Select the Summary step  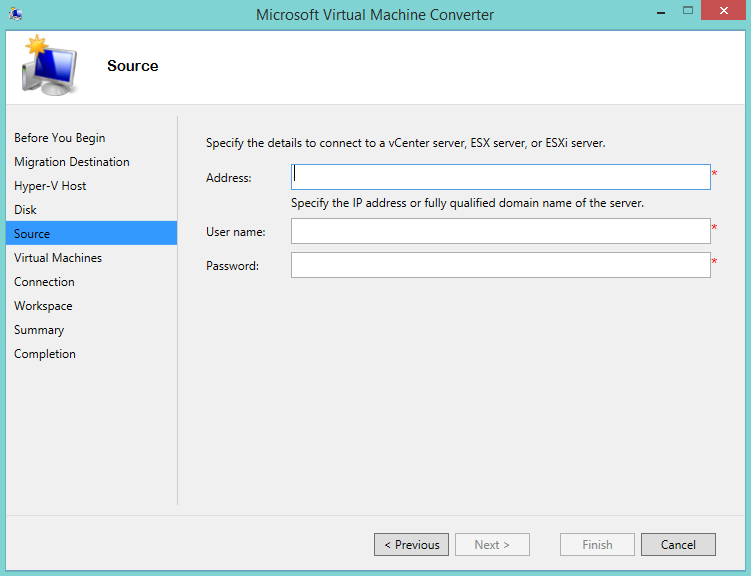click(x=39, y=330)
